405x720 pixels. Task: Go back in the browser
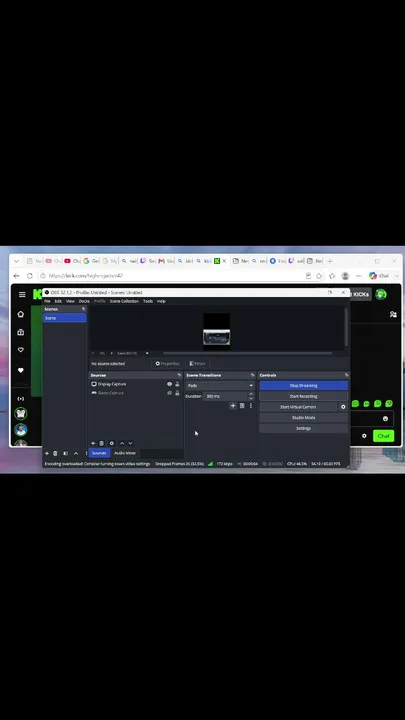(17, 276)
